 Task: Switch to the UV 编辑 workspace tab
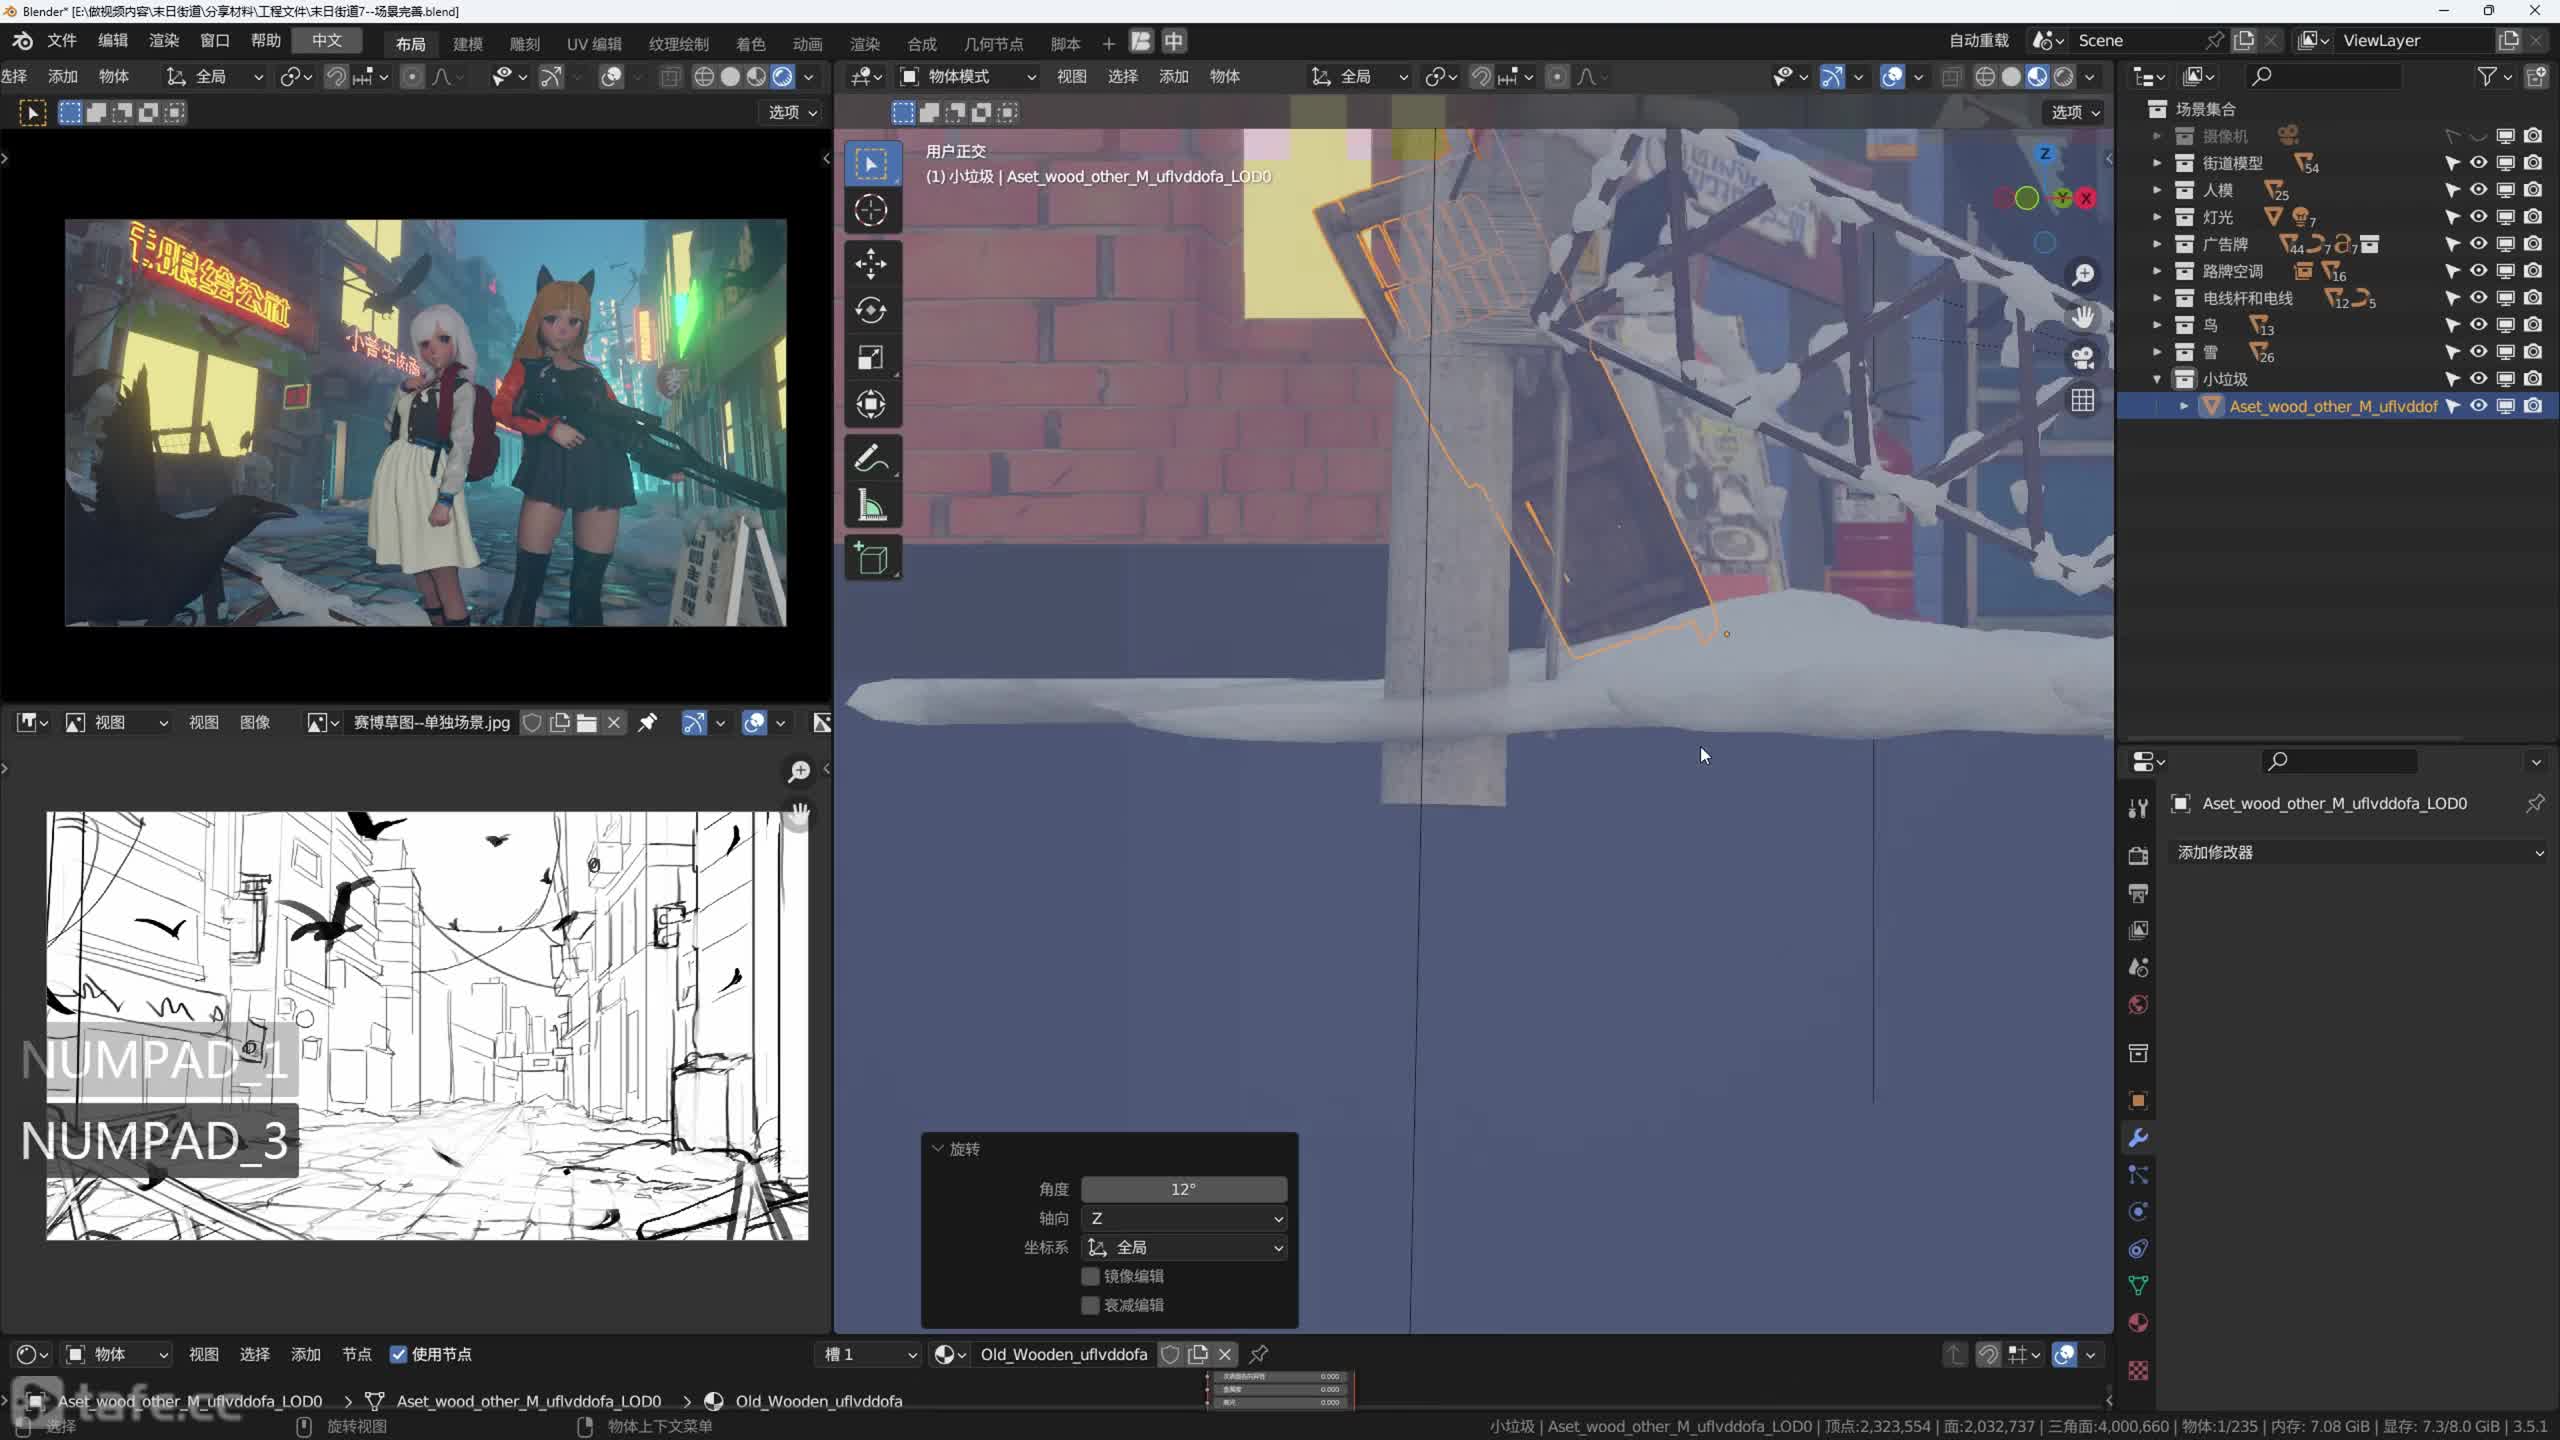point(594,43)
